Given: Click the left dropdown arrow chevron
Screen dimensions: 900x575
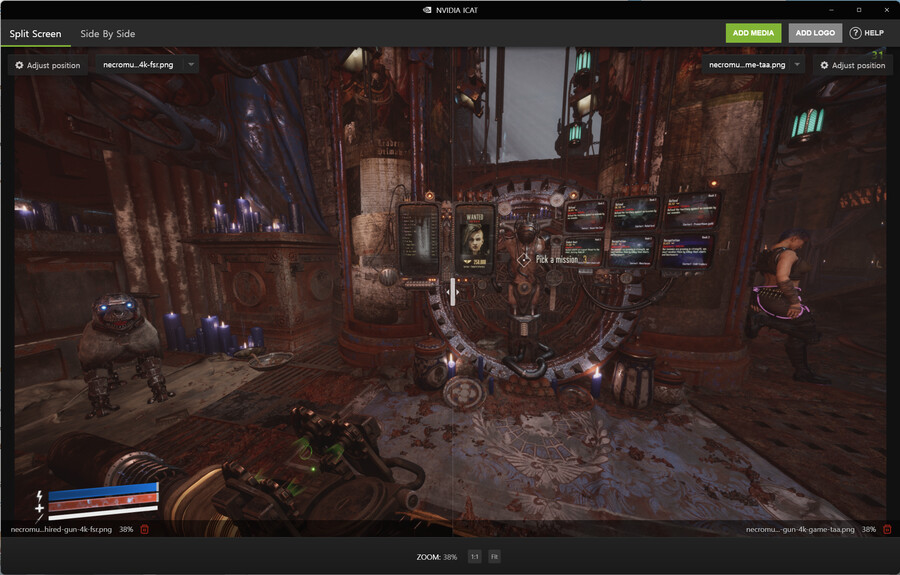Looking at the screenshot, I should coord(191,65).
